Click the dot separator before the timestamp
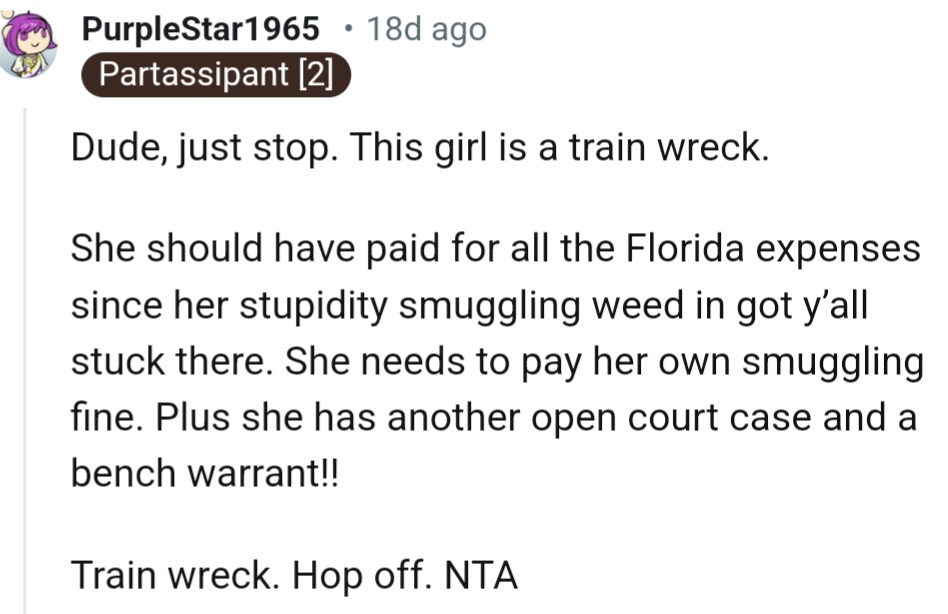 pyautogui.click(x=347, y=28)
